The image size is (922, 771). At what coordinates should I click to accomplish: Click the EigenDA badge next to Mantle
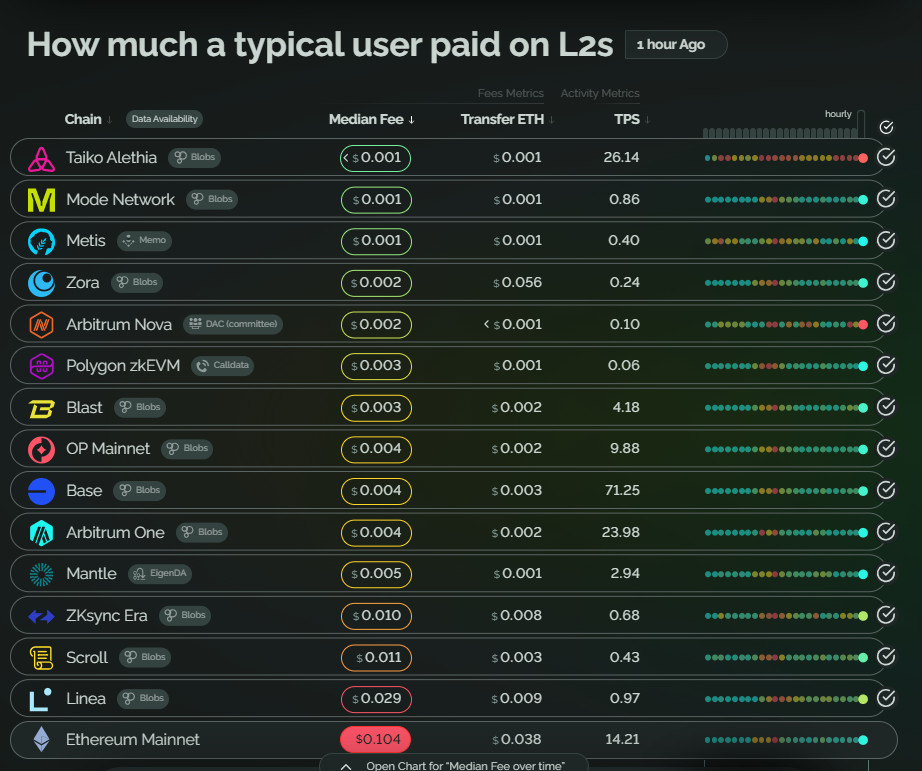click(x=160, y=573)
